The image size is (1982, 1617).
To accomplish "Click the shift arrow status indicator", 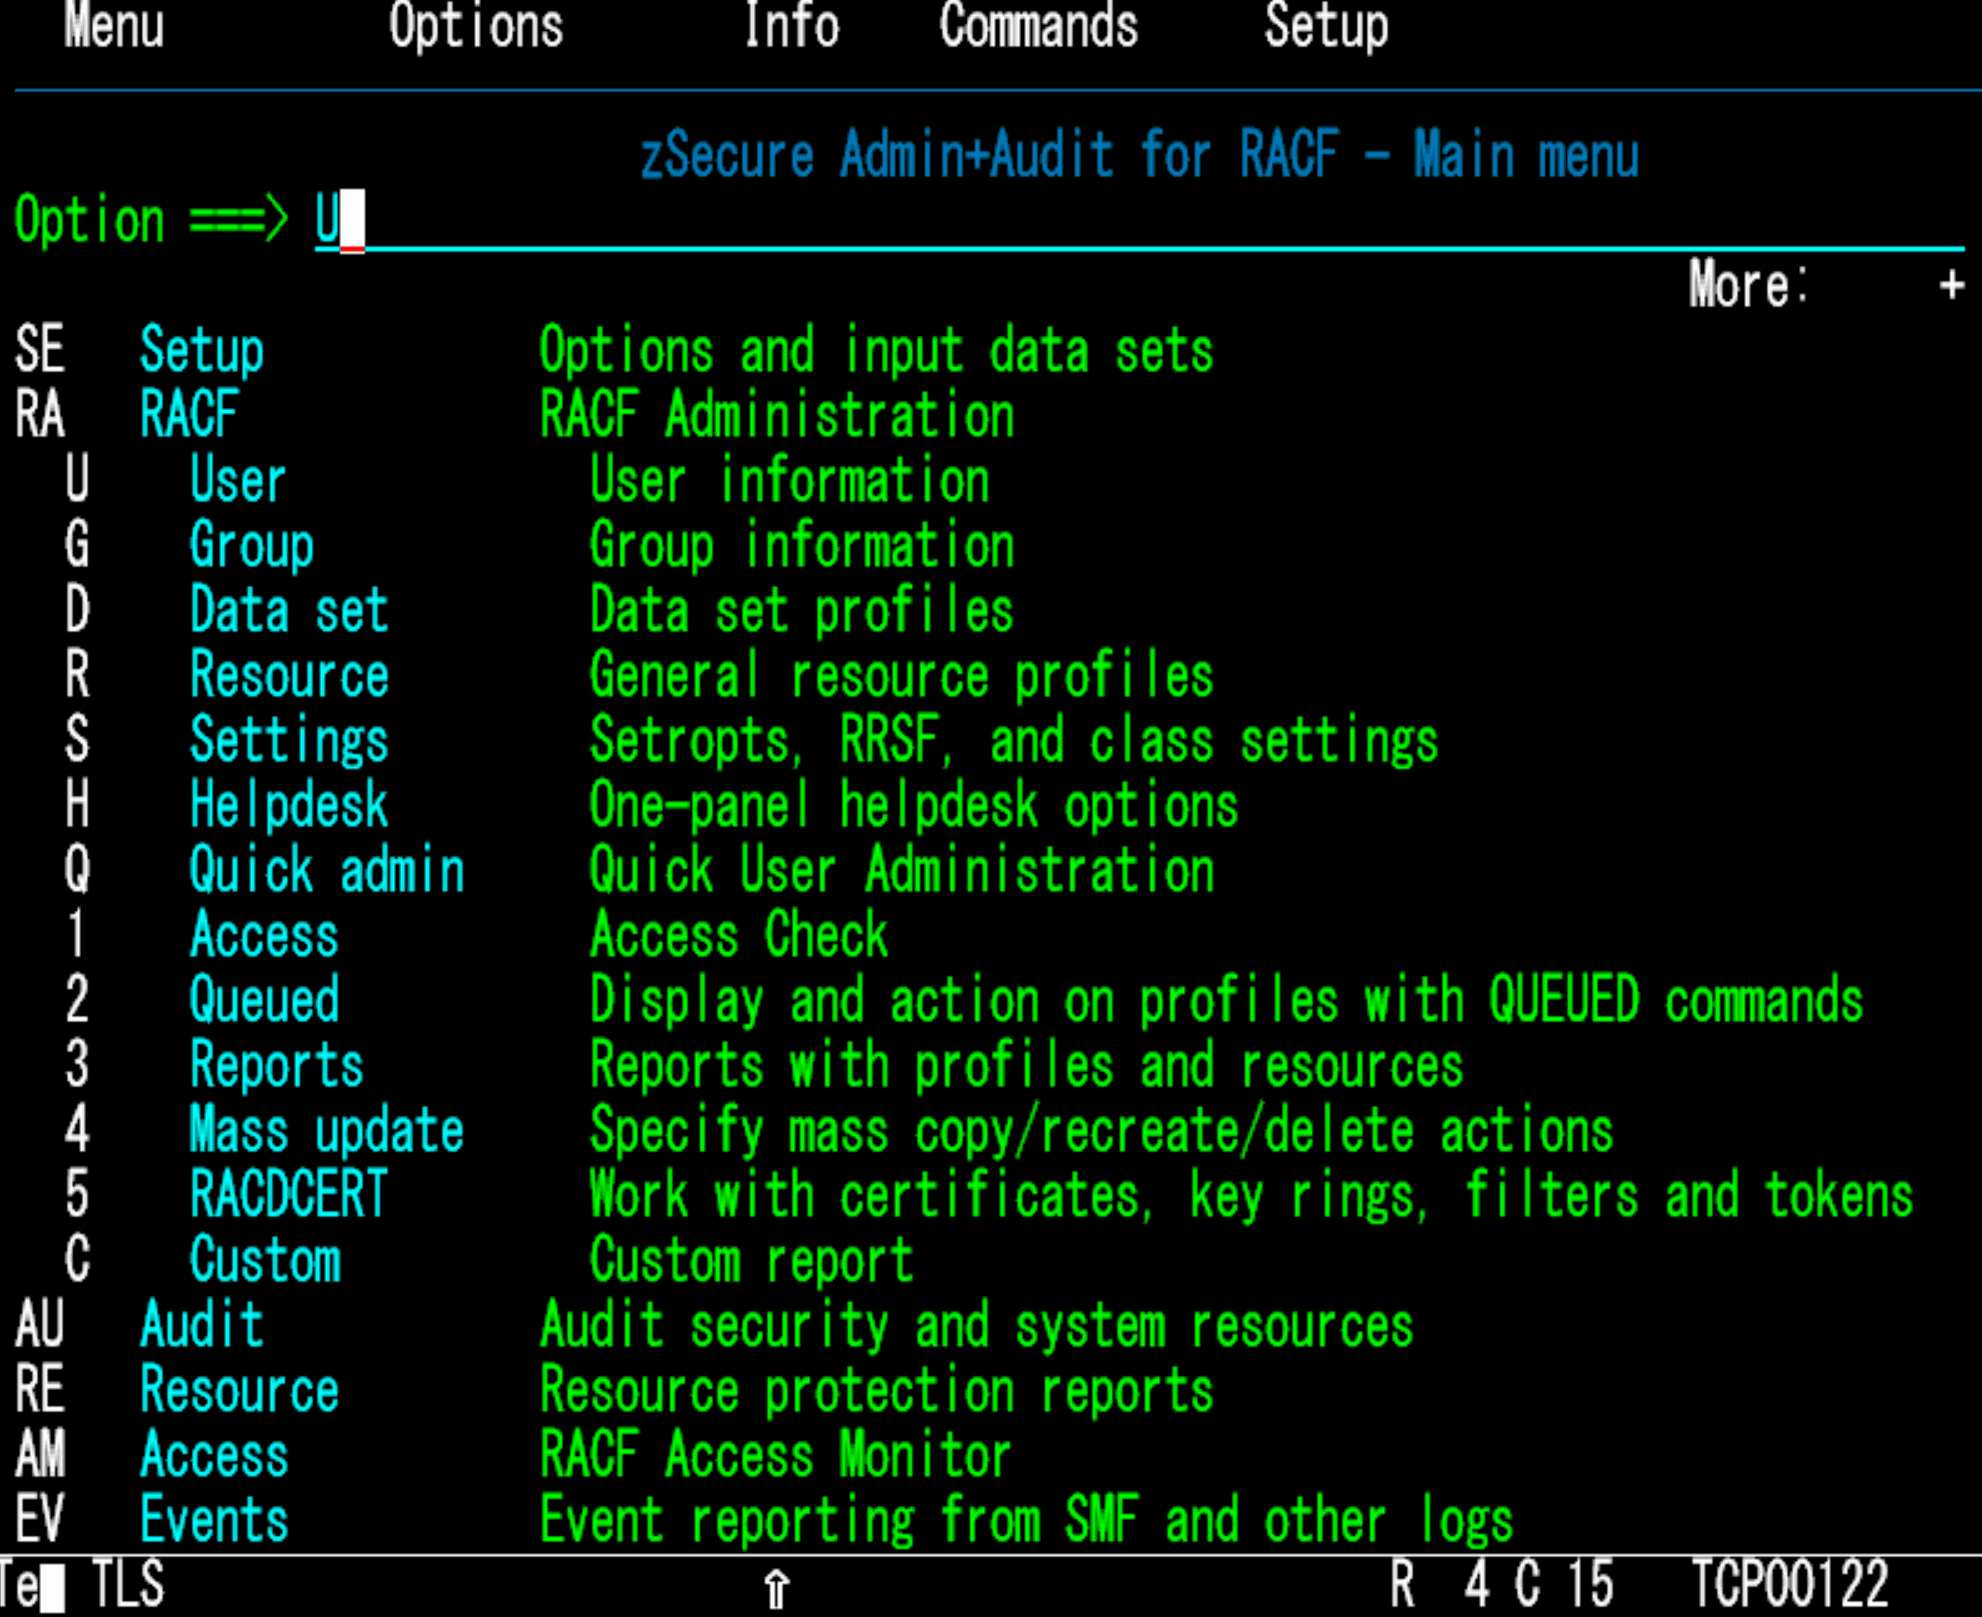I will (777, 1588).
